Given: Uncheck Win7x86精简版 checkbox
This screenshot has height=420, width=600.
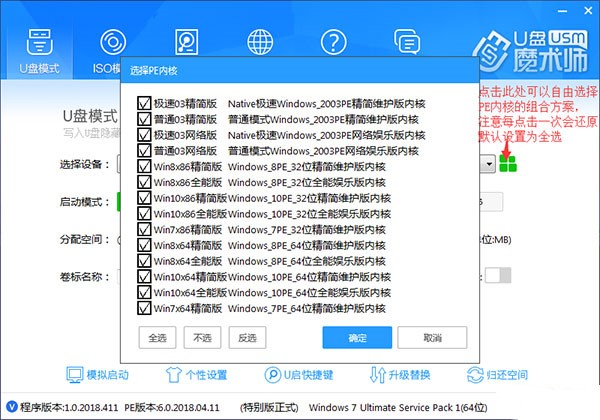Looking at the screenshot, I should [144, 229].
